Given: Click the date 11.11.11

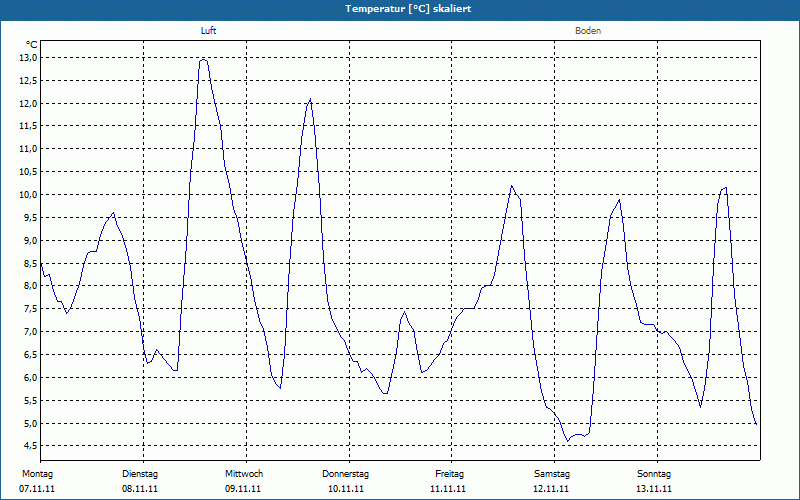Looking at the screenshot, I should click(448, 489).
